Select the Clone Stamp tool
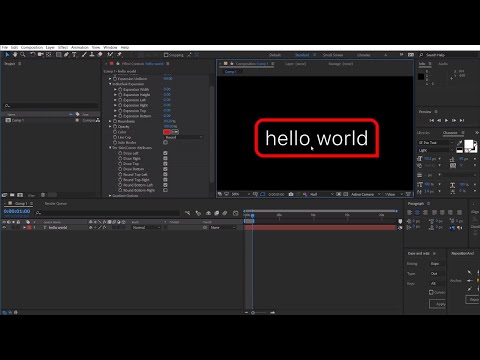 pos(92,55)
